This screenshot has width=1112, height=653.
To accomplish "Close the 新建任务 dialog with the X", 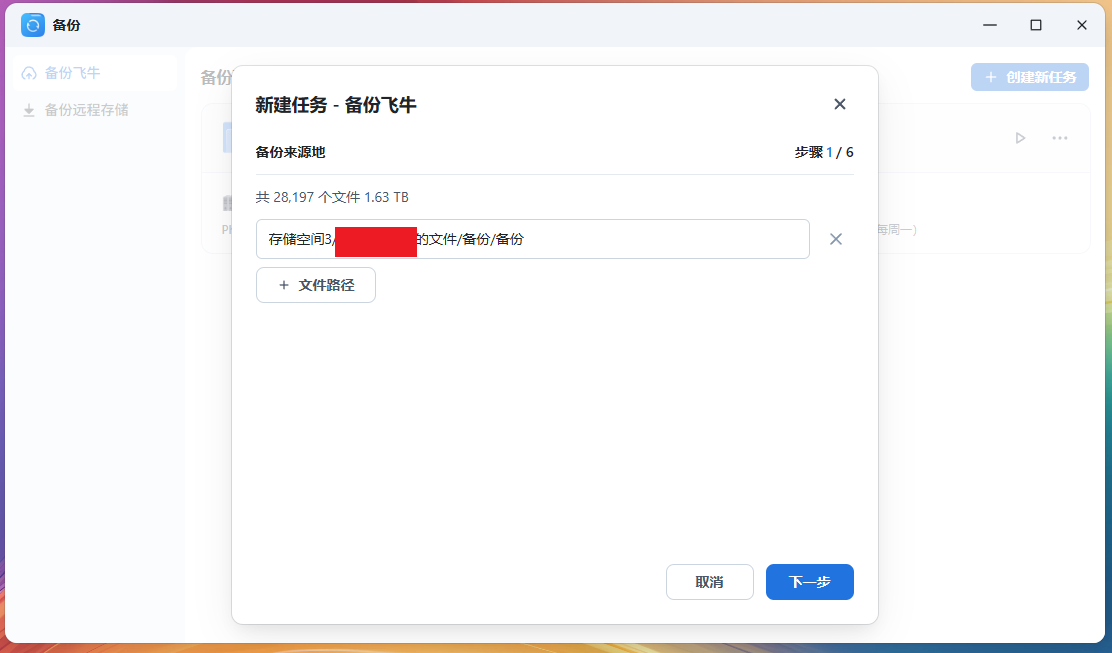I will (840, 104).
